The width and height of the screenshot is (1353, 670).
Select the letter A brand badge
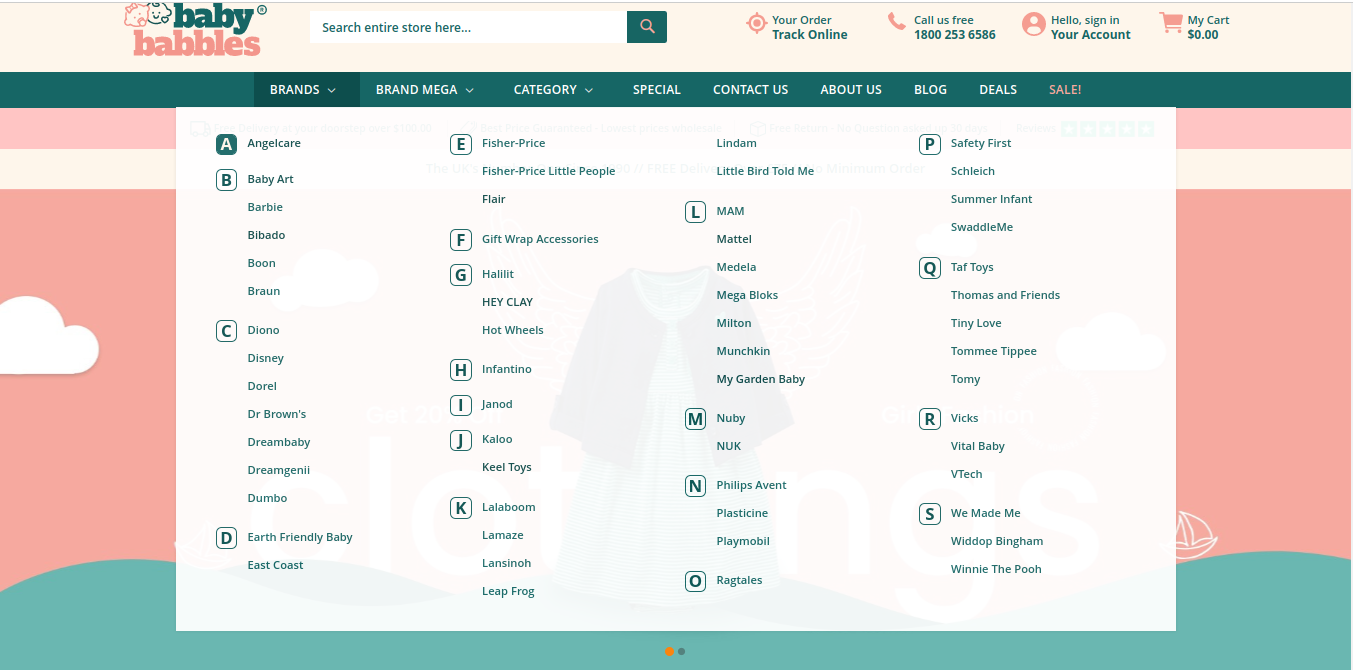227,144
